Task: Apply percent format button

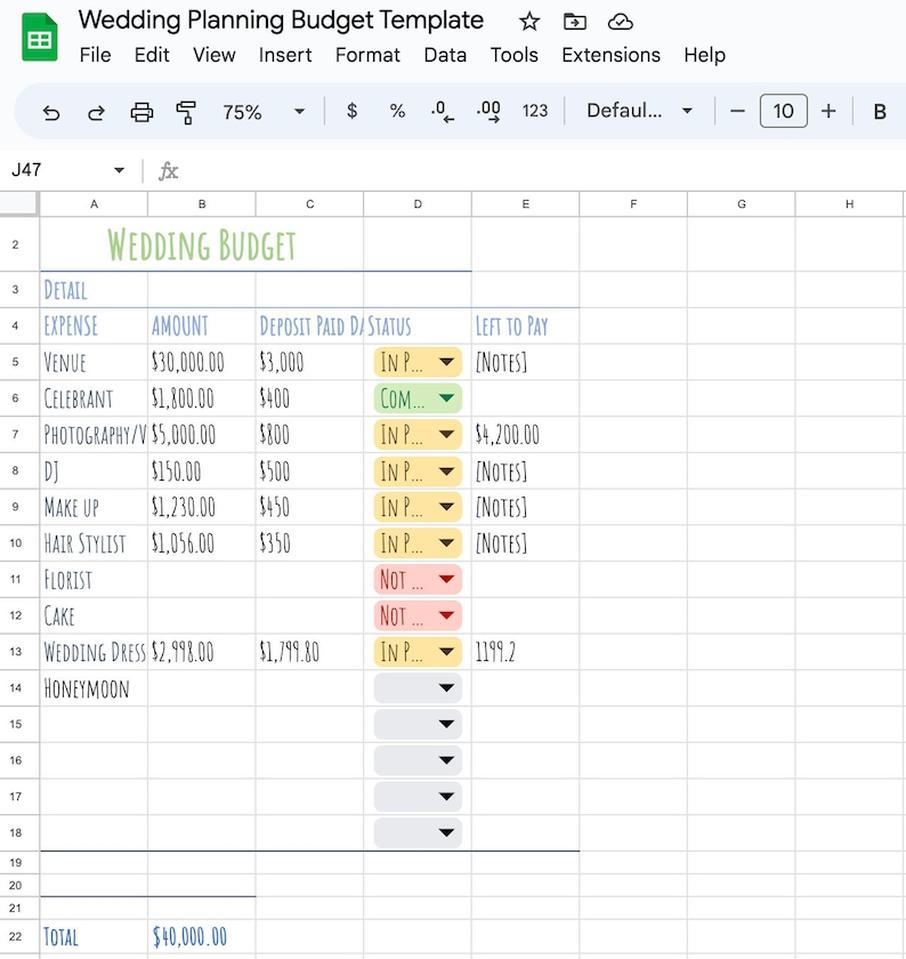Action: [397, 111]
